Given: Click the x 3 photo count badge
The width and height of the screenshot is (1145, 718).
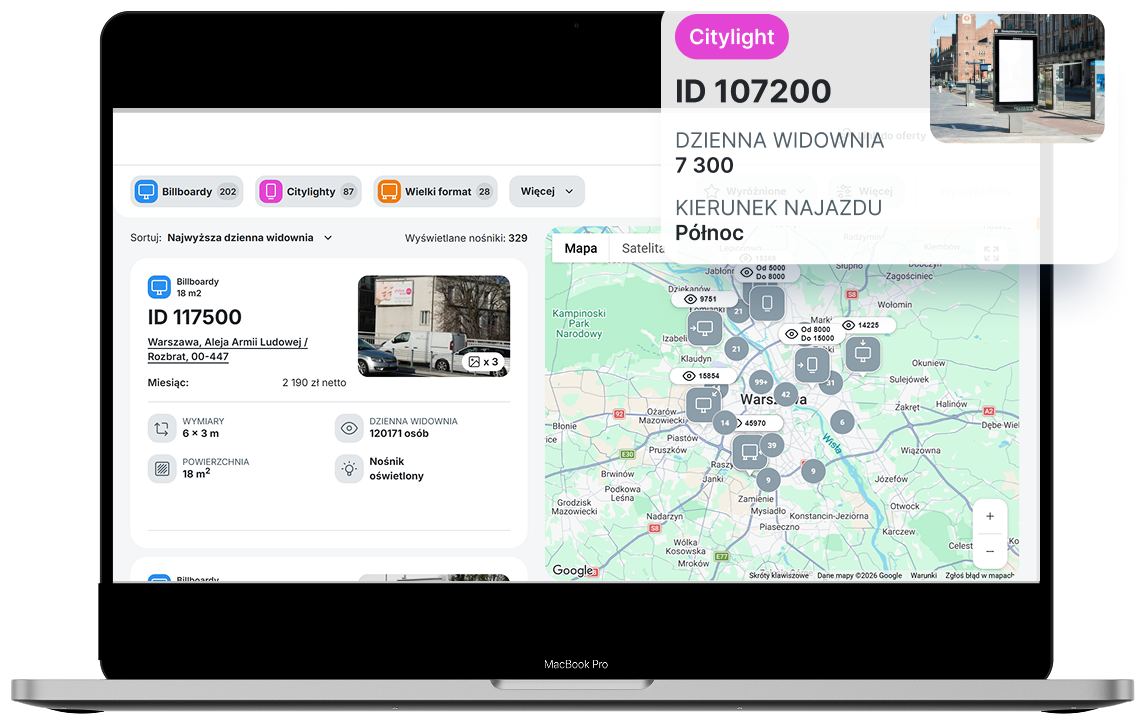Looking at the screenshot, I should pyautogui.click(x=483, y=362).
